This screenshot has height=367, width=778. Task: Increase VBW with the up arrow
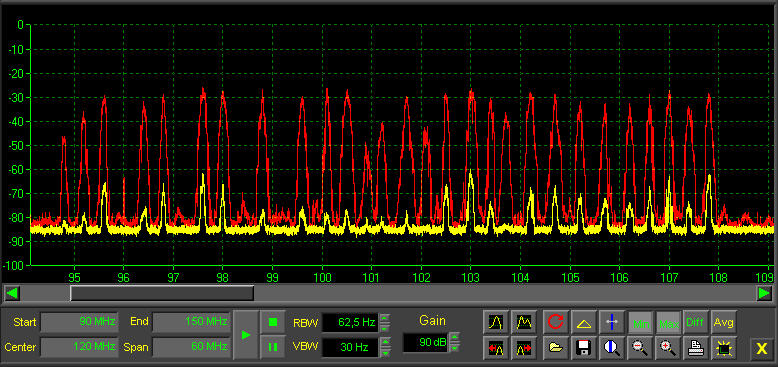tap(385, 342)
